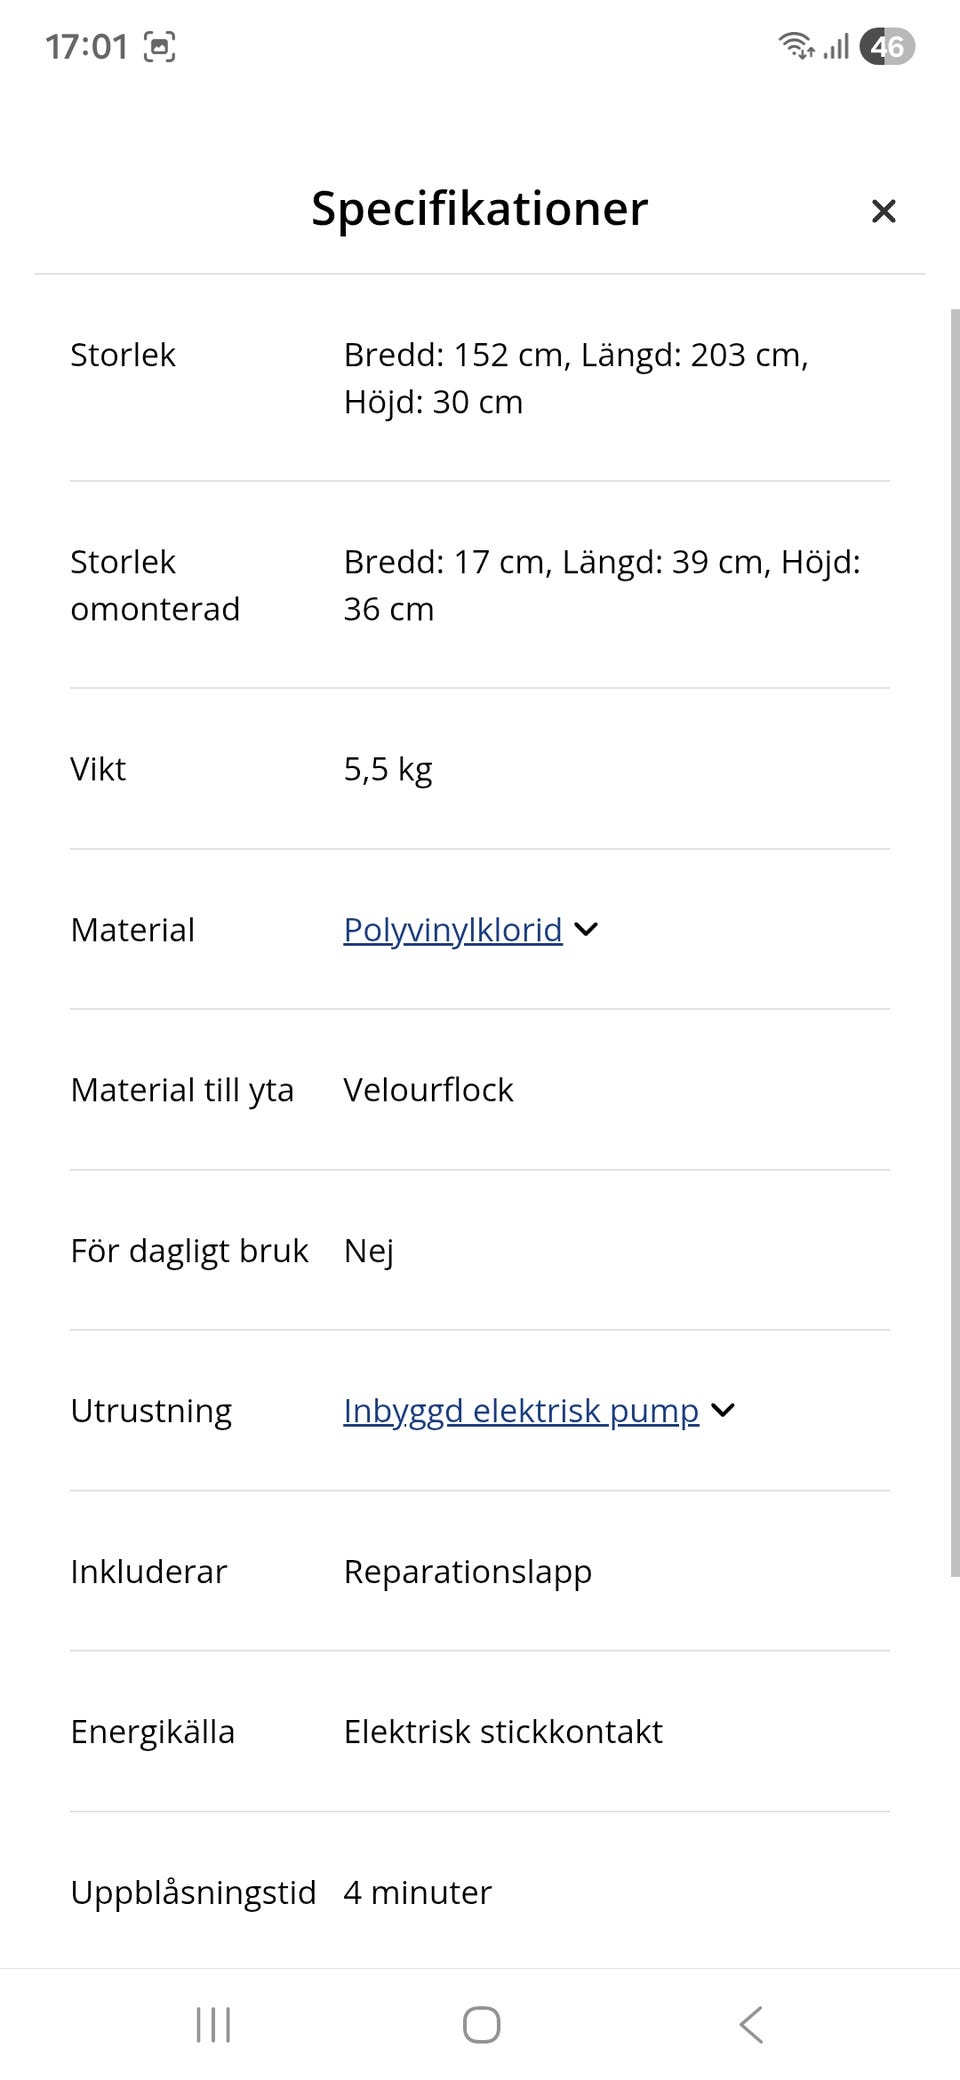This screenshot has height=2080, width=960.
Task: Tap the Wi-Fi status icon
Action: pyautogui.click(x=795, y=46)
